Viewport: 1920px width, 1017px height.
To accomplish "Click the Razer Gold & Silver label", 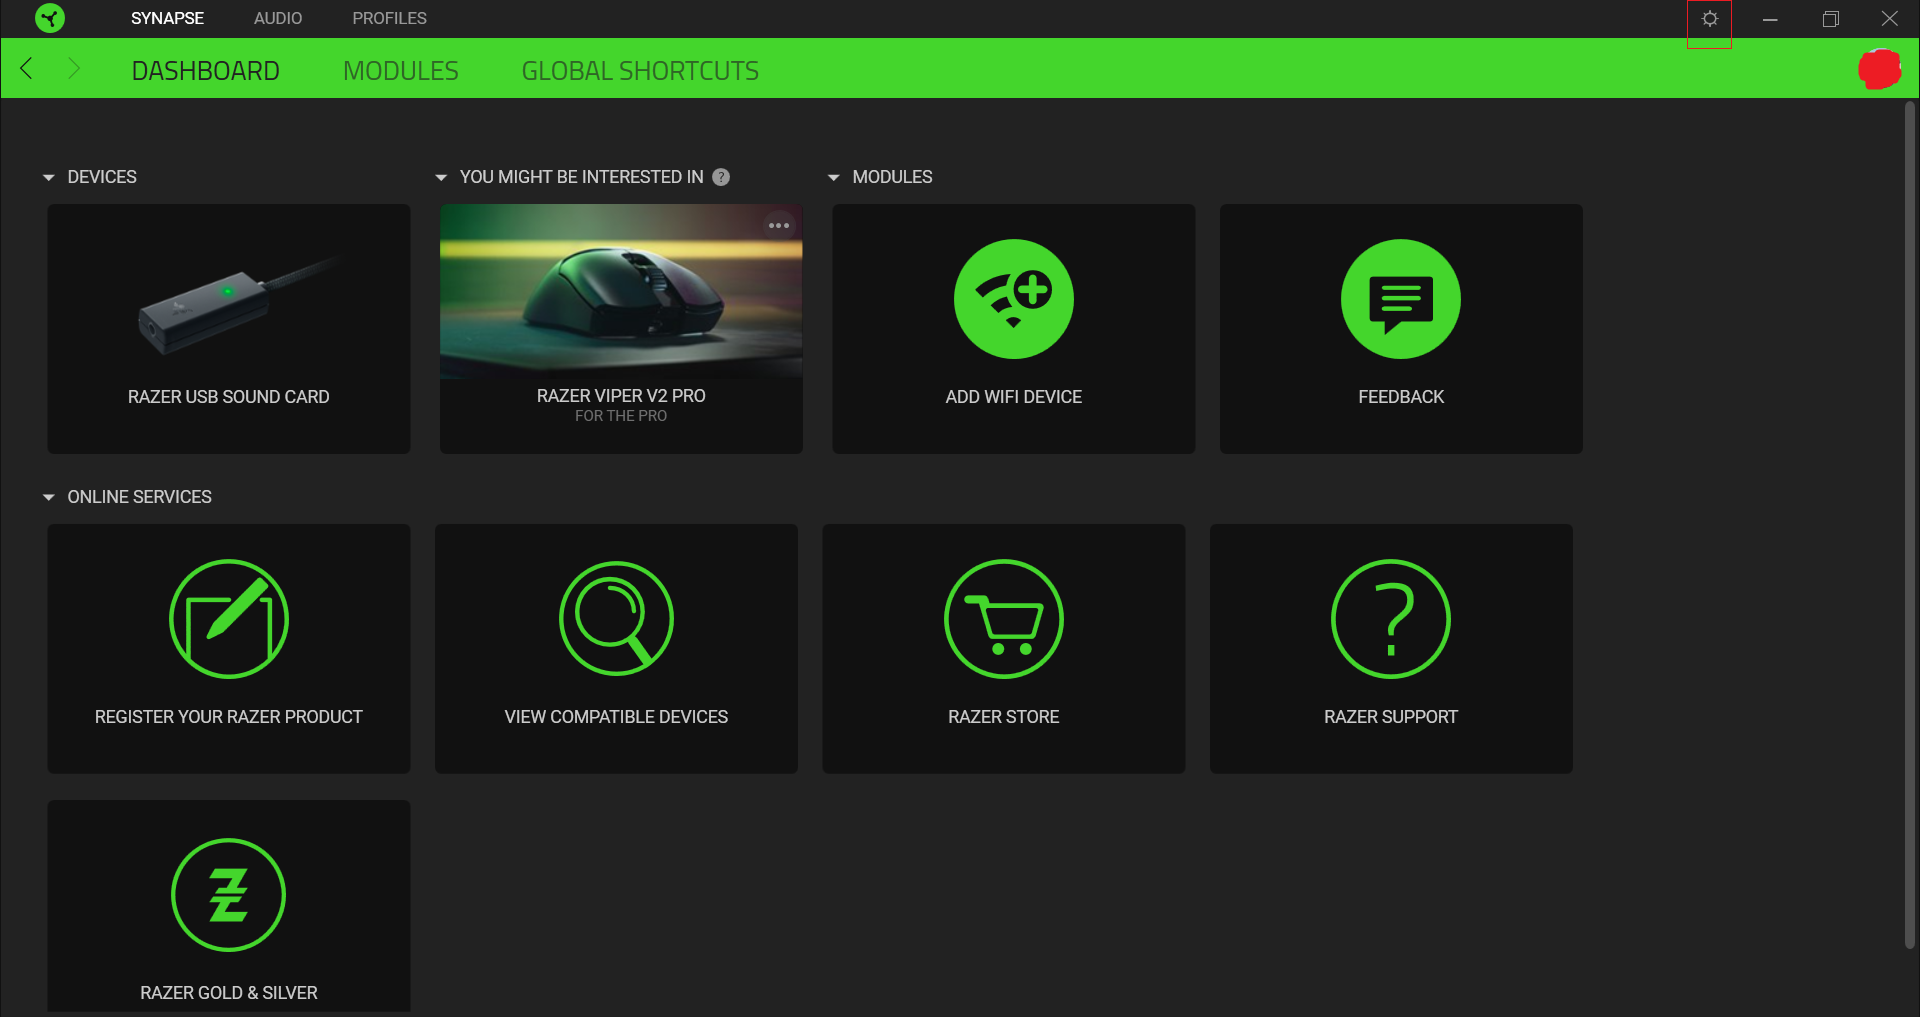I will tap(229, 993).
